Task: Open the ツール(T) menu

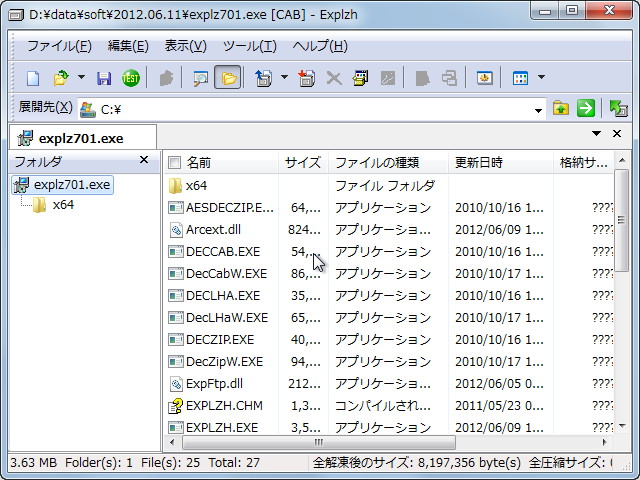Action: coord(250,46)
